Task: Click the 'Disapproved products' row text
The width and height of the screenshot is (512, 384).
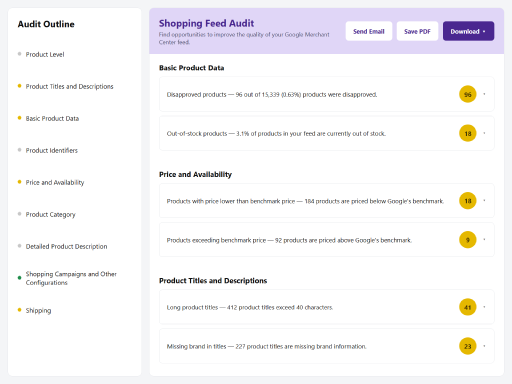Action: coord(272,95)
